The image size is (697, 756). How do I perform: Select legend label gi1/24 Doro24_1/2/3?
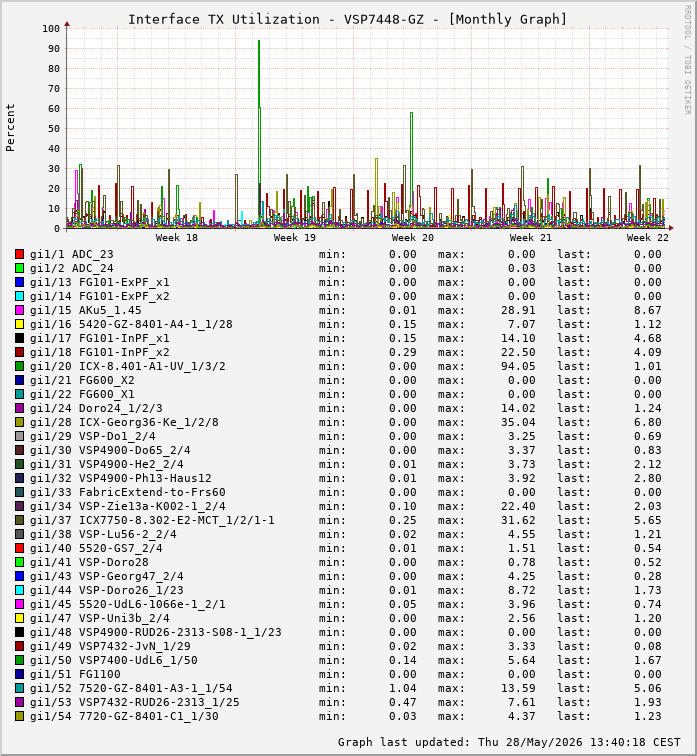coord(96,408)
